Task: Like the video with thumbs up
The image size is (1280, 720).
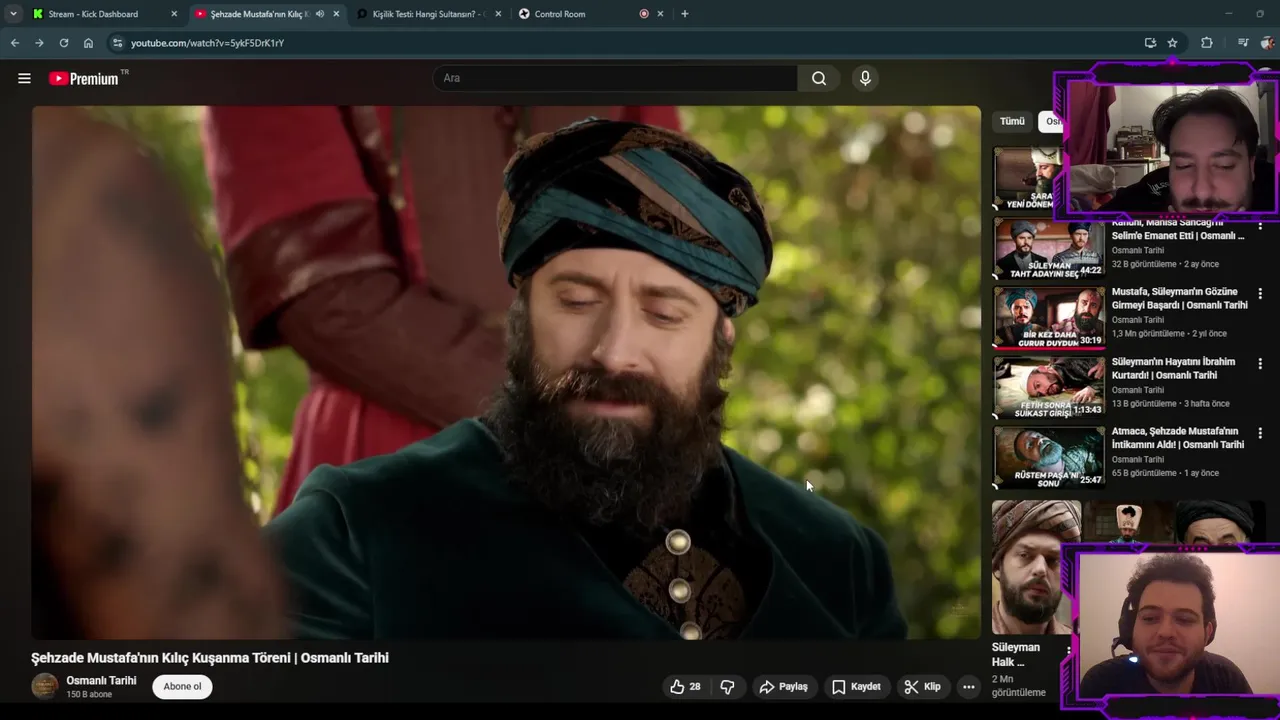Action: [685, 687]
